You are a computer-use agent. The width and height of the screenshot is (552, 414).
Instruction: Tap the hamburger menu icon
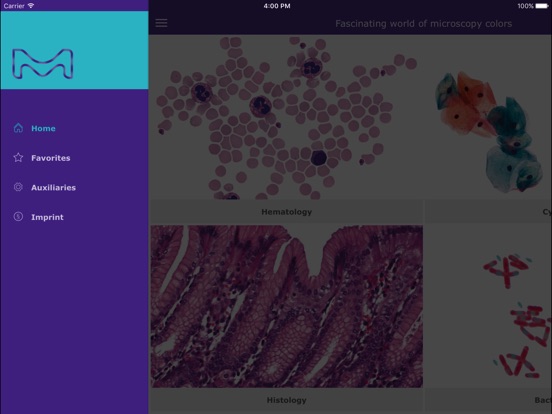[x=161, y=23]
